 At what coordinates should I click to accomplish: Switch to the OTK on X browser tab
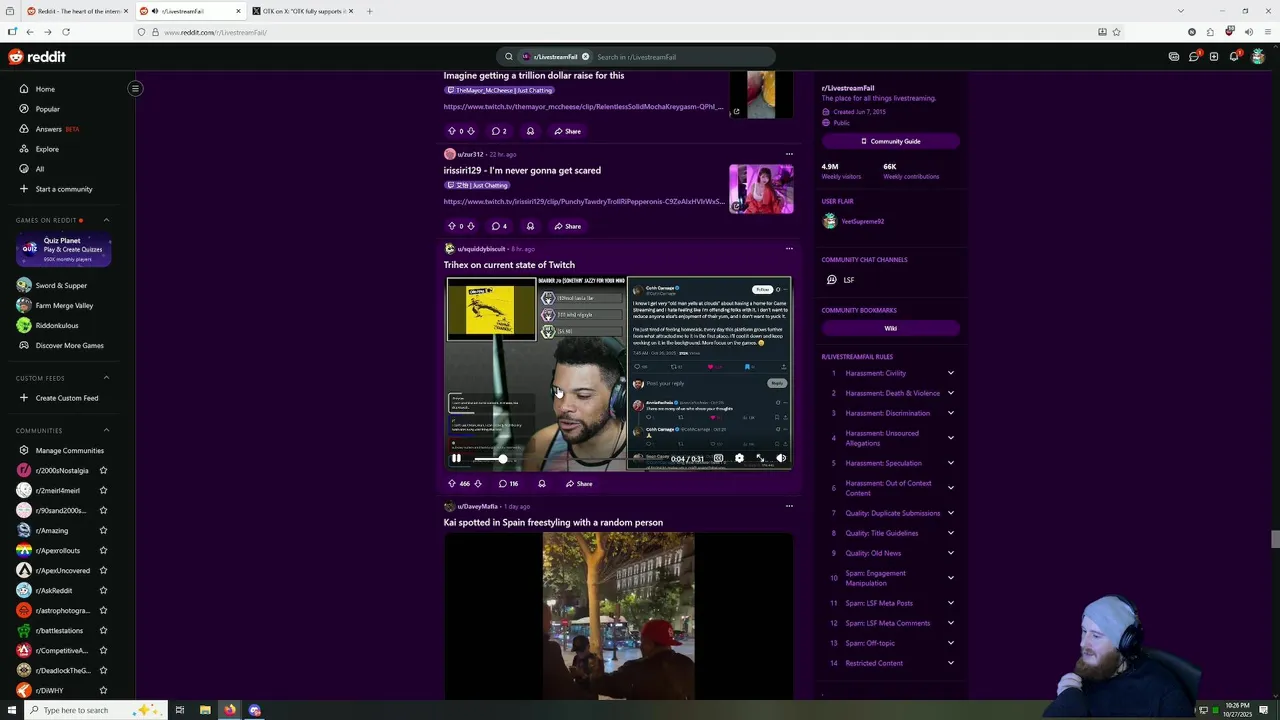(302, 11)
